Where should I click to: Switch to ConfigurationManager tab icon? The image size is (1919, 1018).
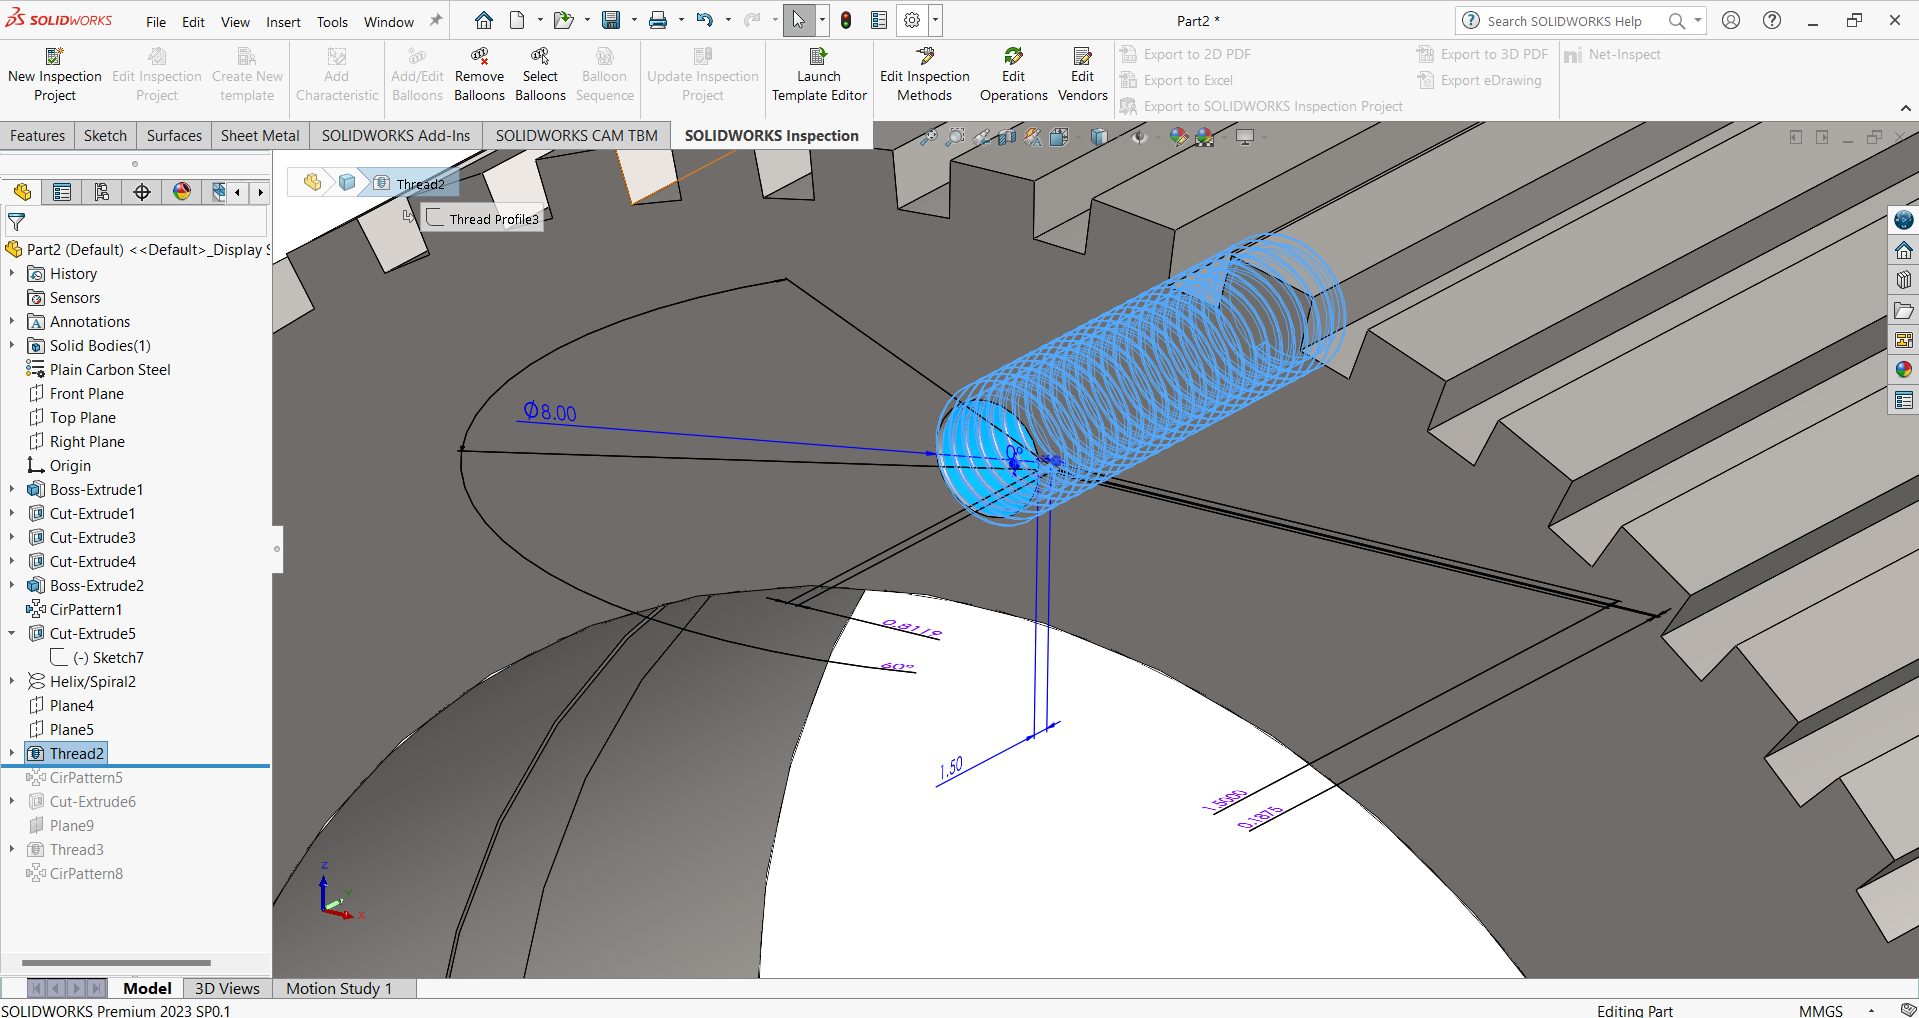coord(102,192)
